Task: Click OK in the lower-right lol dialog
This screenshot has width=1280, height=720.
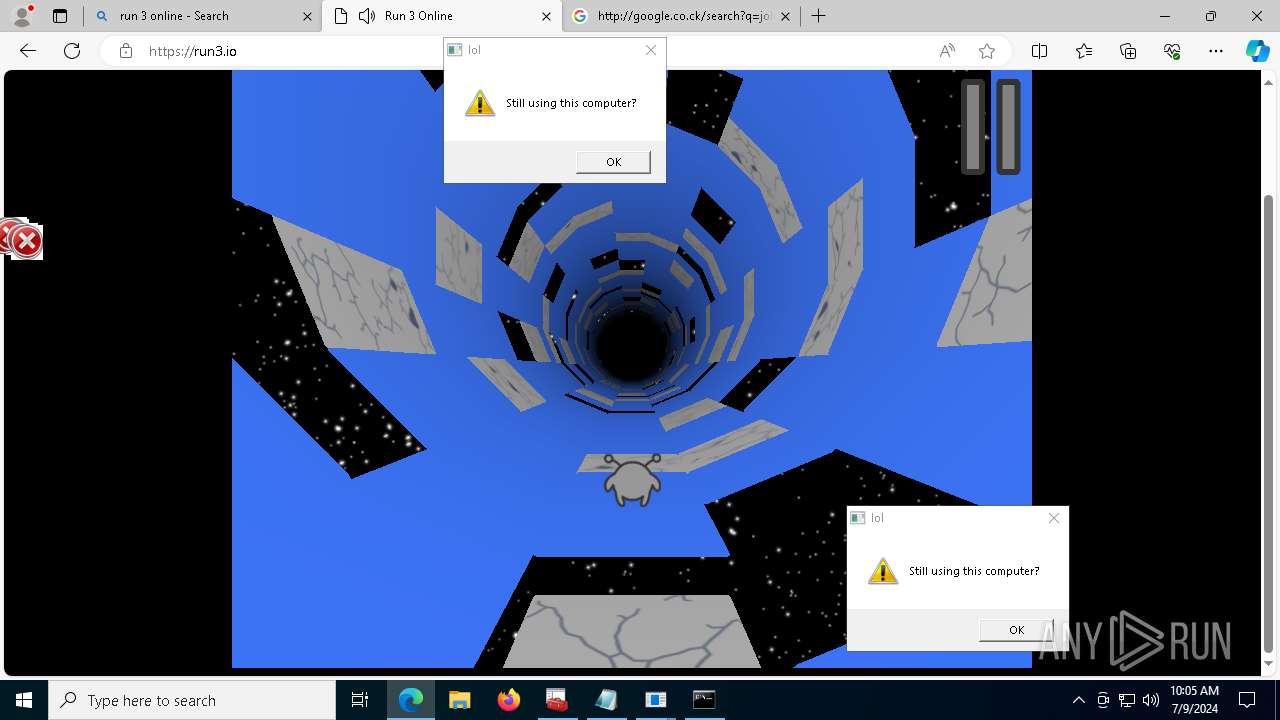Action: point(1016,630)
